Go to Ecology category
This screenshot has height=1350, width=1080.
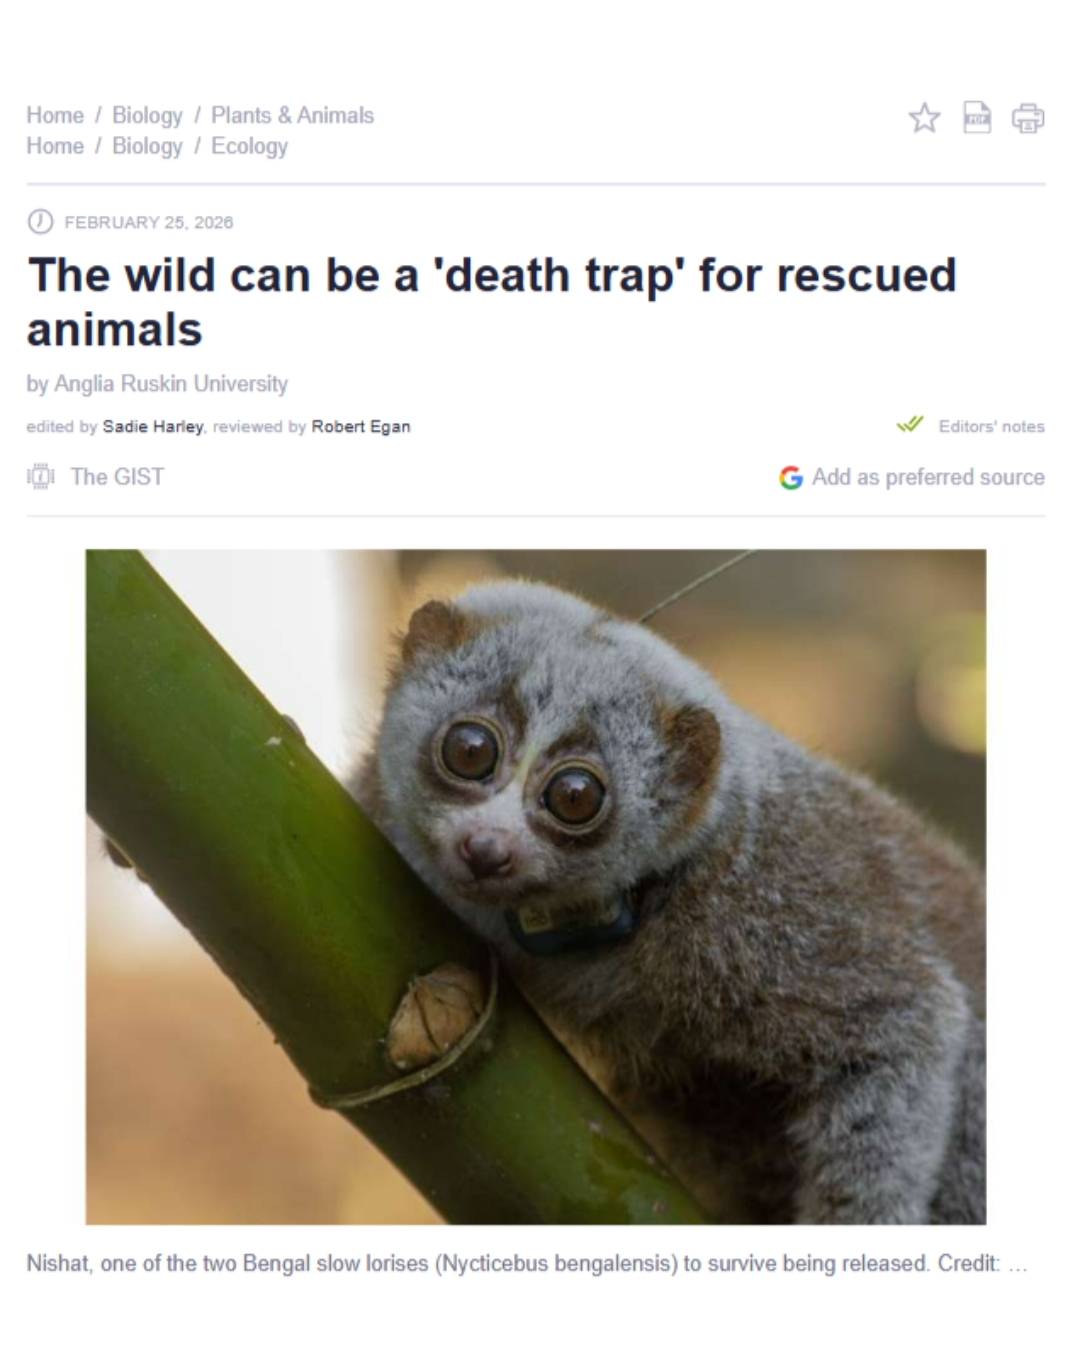tap(249, 146)
